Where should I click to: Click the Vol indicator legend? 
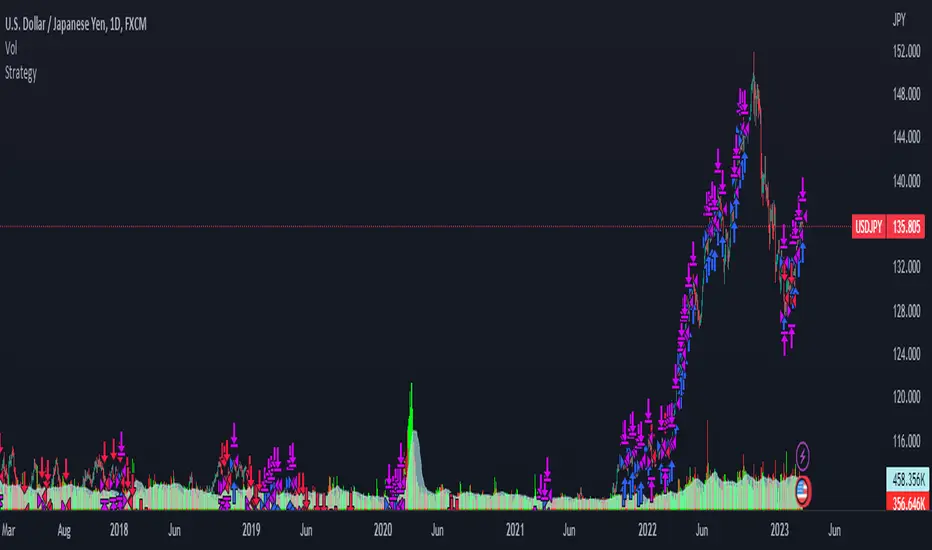[x=11, y=48]
